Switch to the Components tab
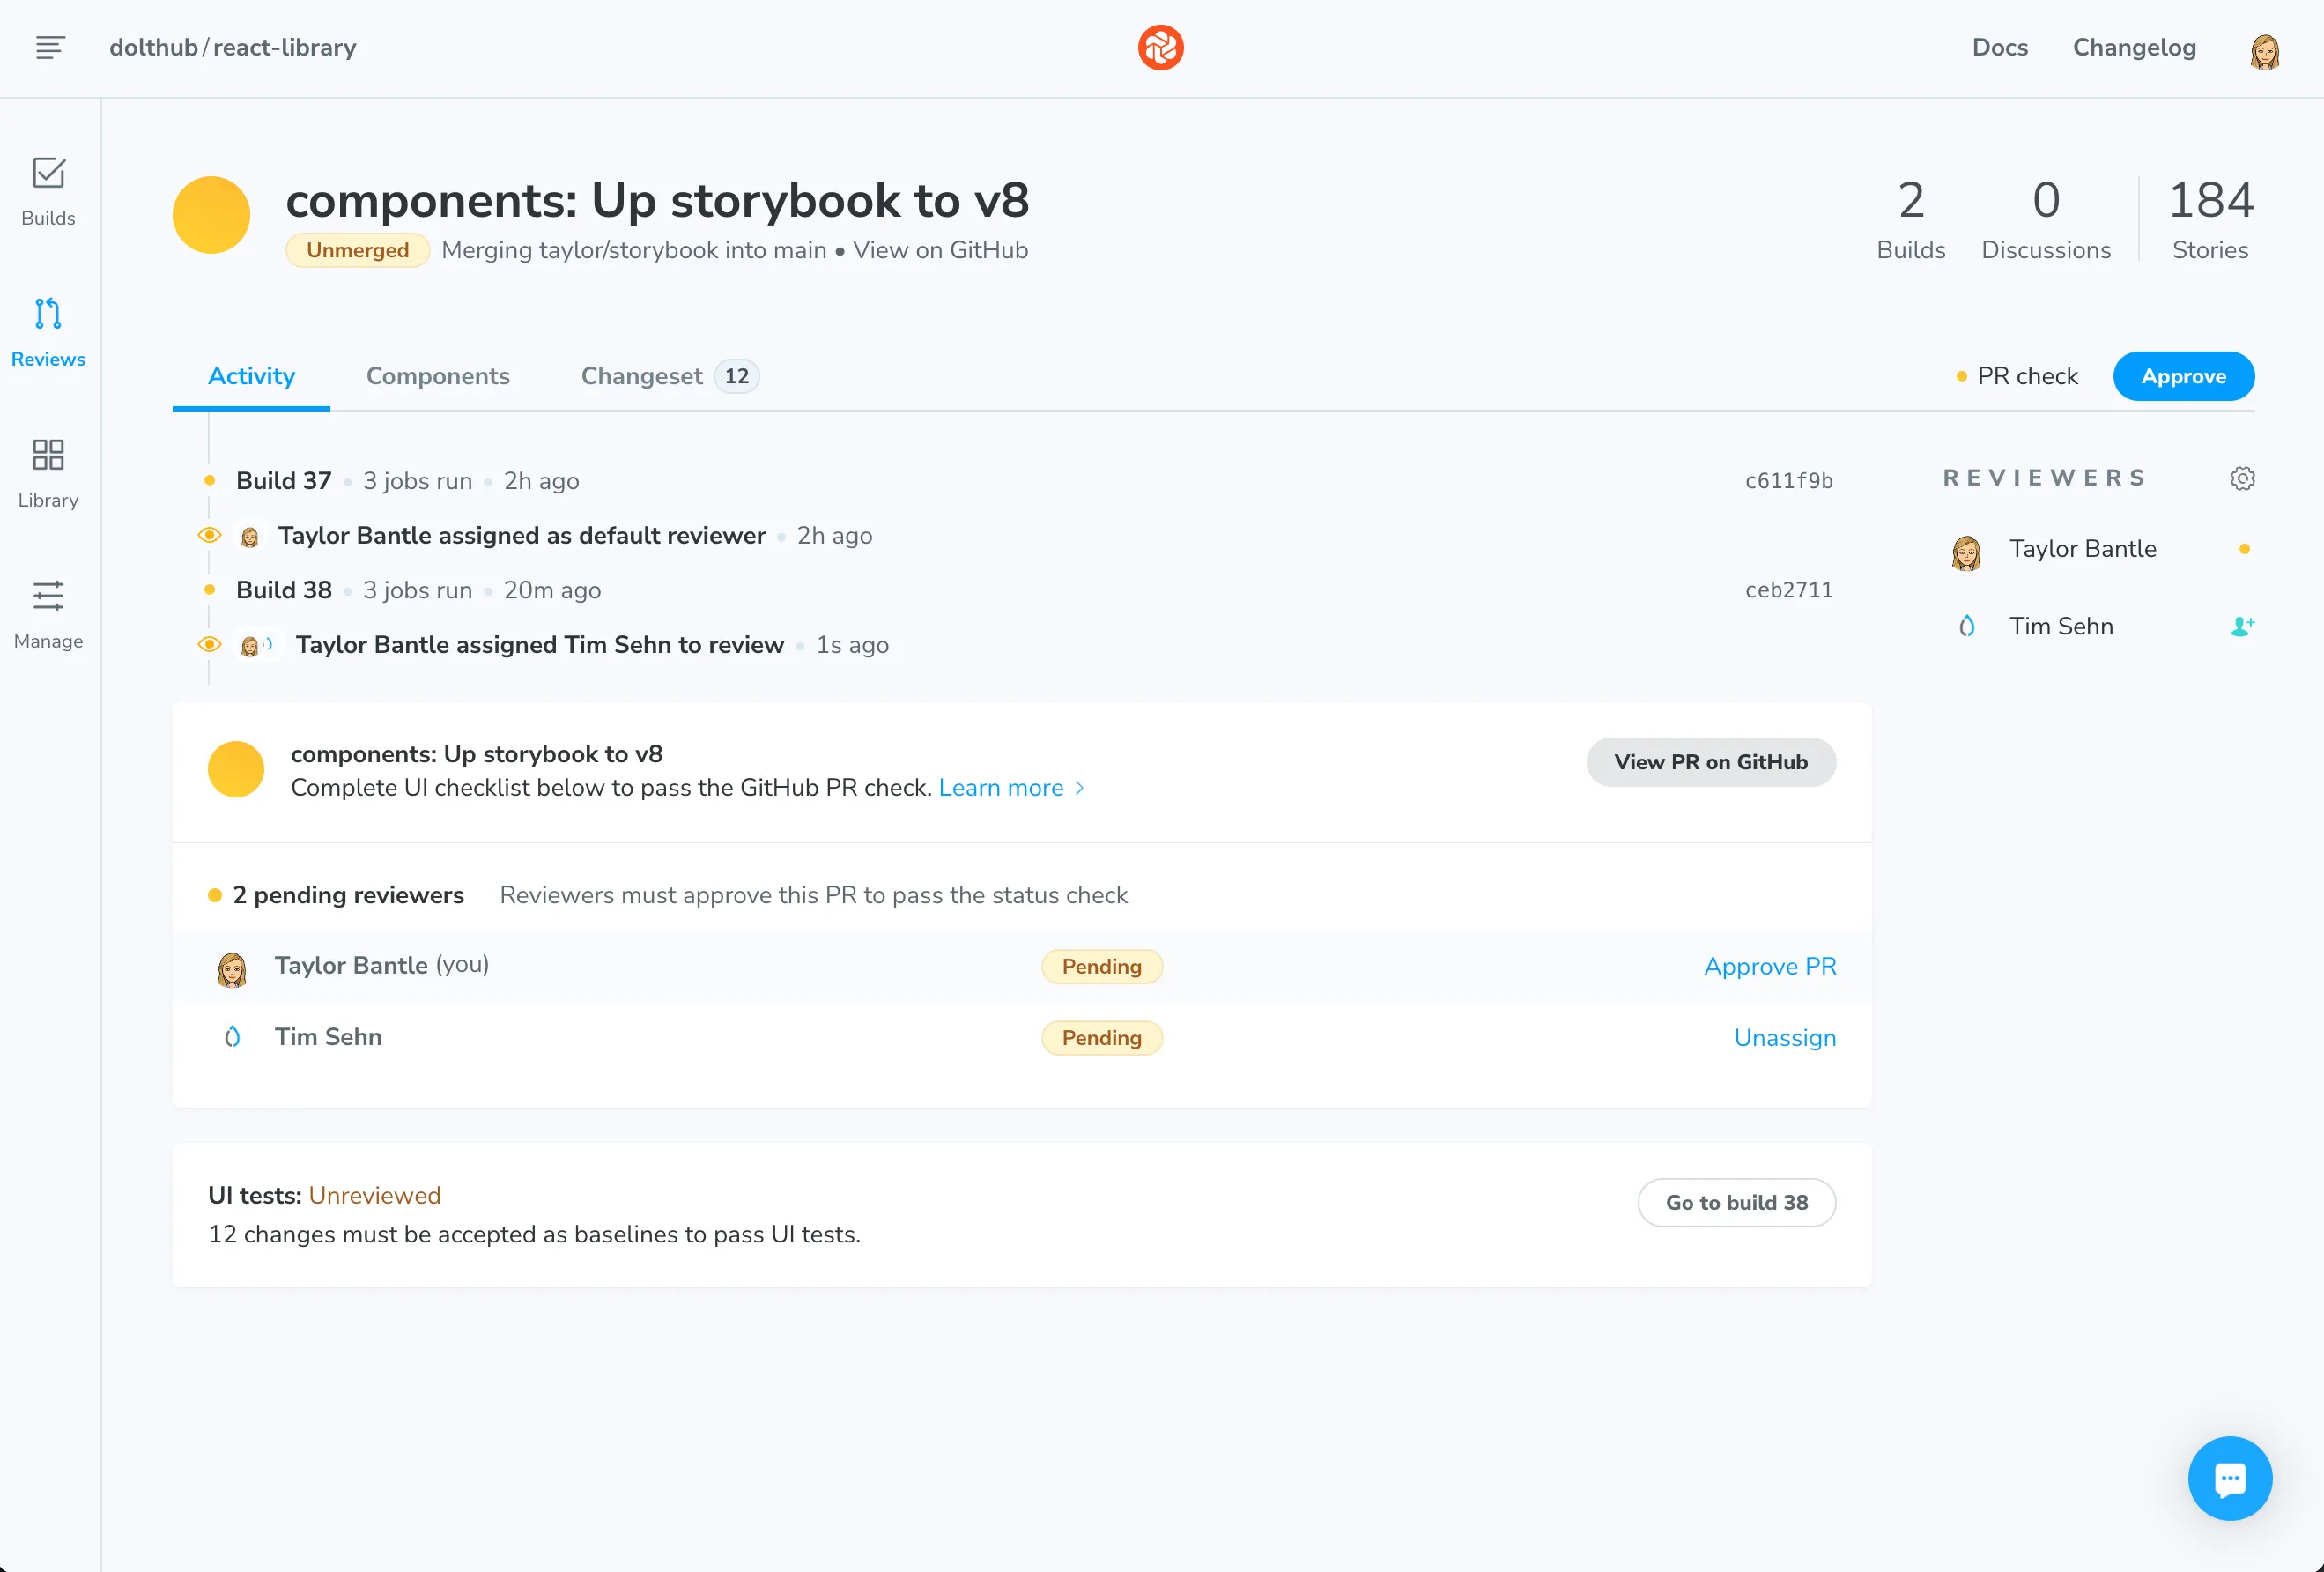This screenshot has width=2324, height=1572. pyautogui.click(x=438, y=376)
